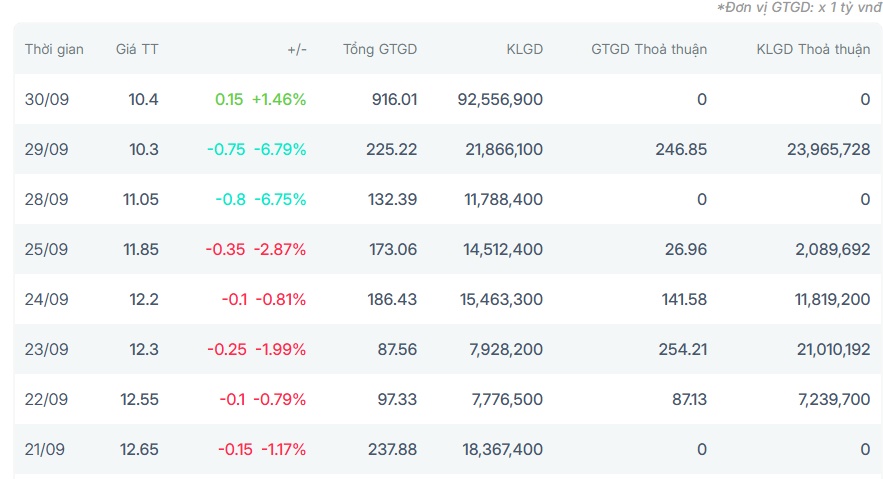883x479 pixels.
Task: Click negotiated volume 11,819,200
Action: tap(832, 300)
